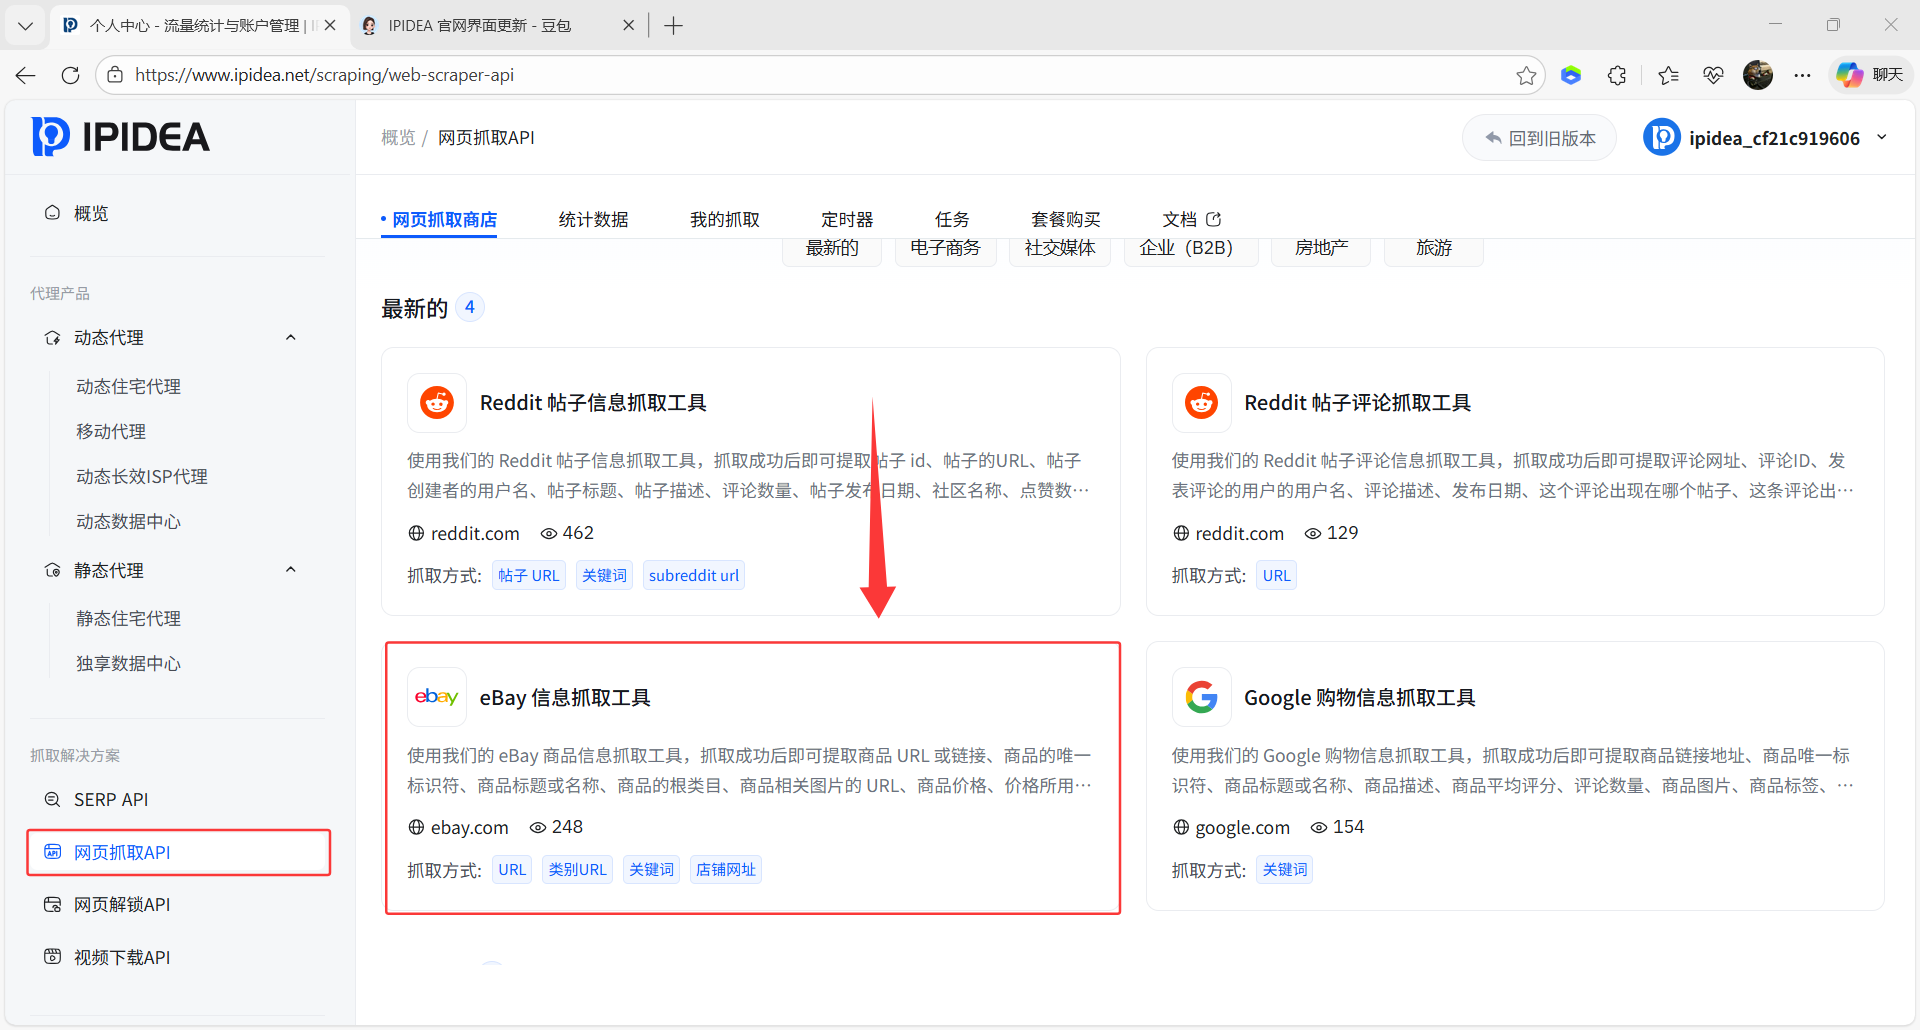Refresh the page with reload icon
1920x1030 pixels.
pyautogui.click(x=70, y=75)
